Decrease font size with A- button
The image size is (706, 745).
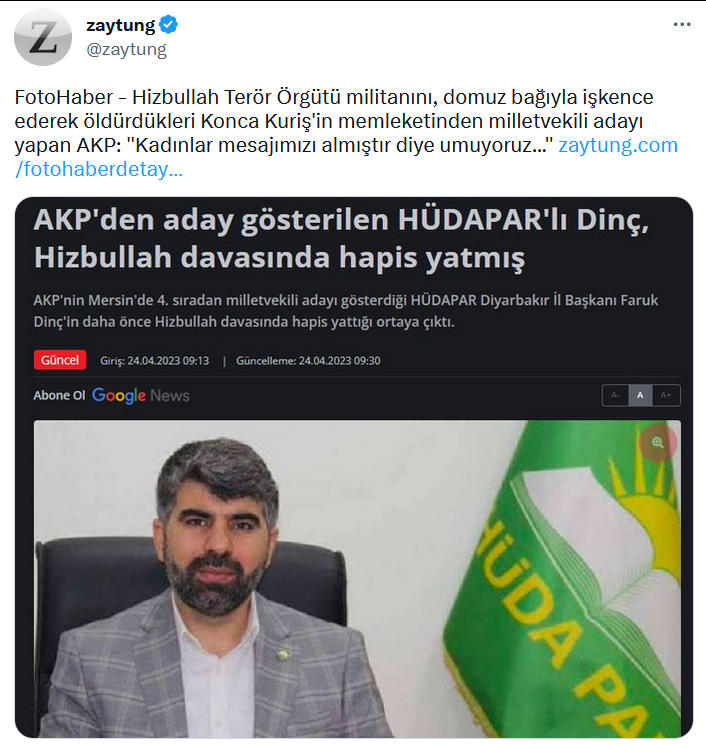[x=615, y=395]
